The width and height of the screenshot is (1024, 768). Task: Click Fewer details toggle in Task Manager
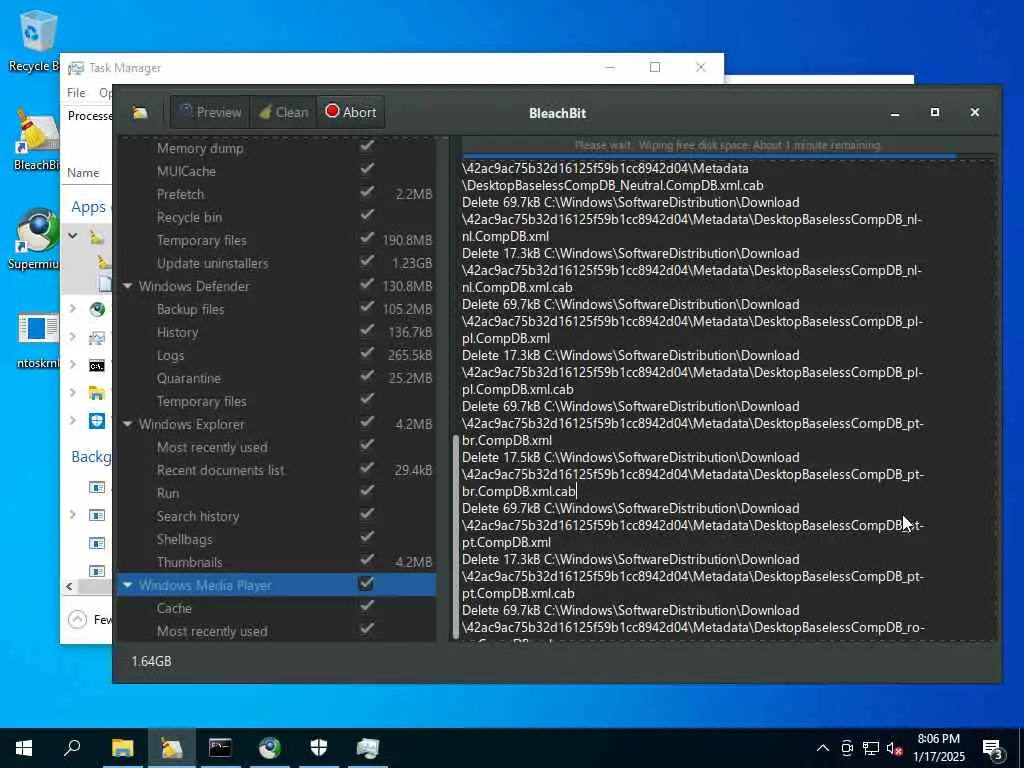pos(89,619)
